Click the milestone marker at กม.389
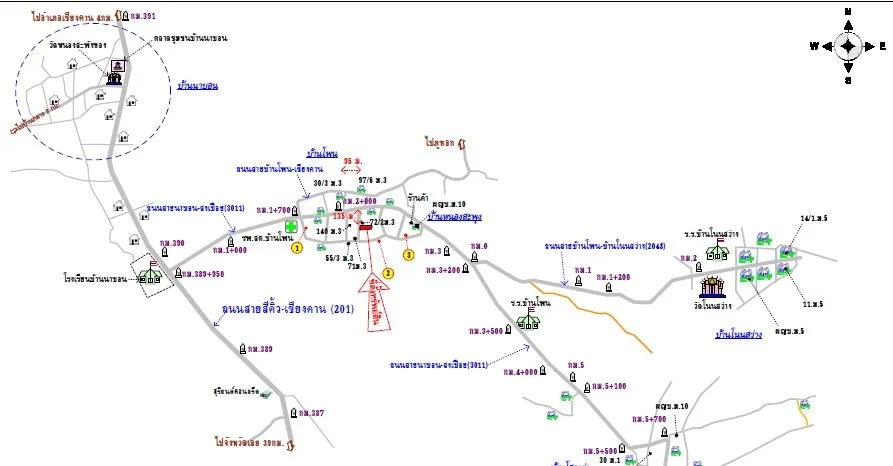 pyautogui.click(x=243, y=348)
